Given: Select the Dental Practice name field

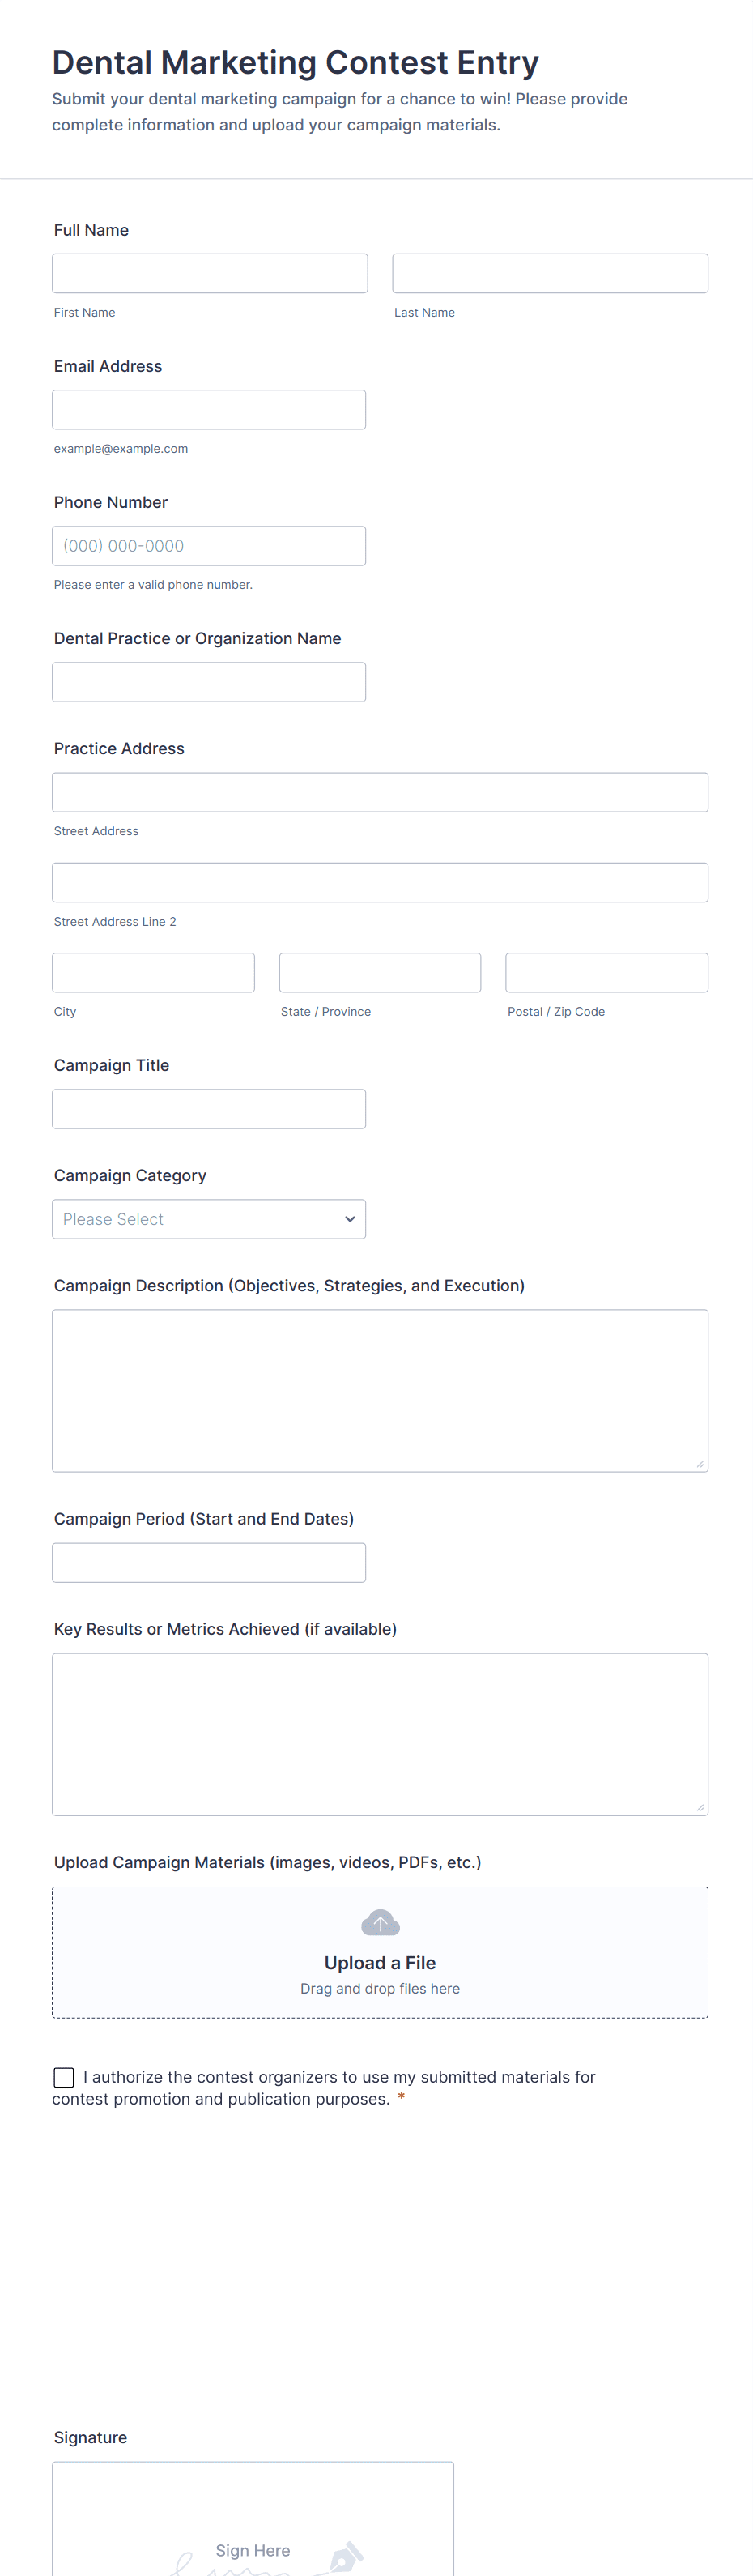Looking at the screenshot, I should pyautogui.click(x=208, y=682).
